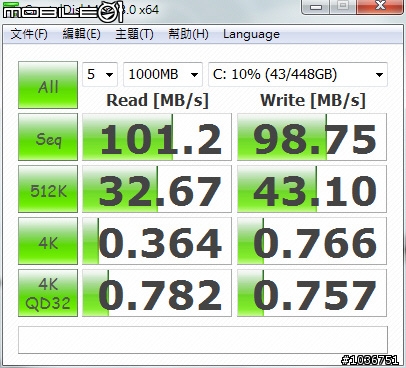Start the Seq benchmark test
The height and width of the screenshot is (368, 406).
[48, 137]
